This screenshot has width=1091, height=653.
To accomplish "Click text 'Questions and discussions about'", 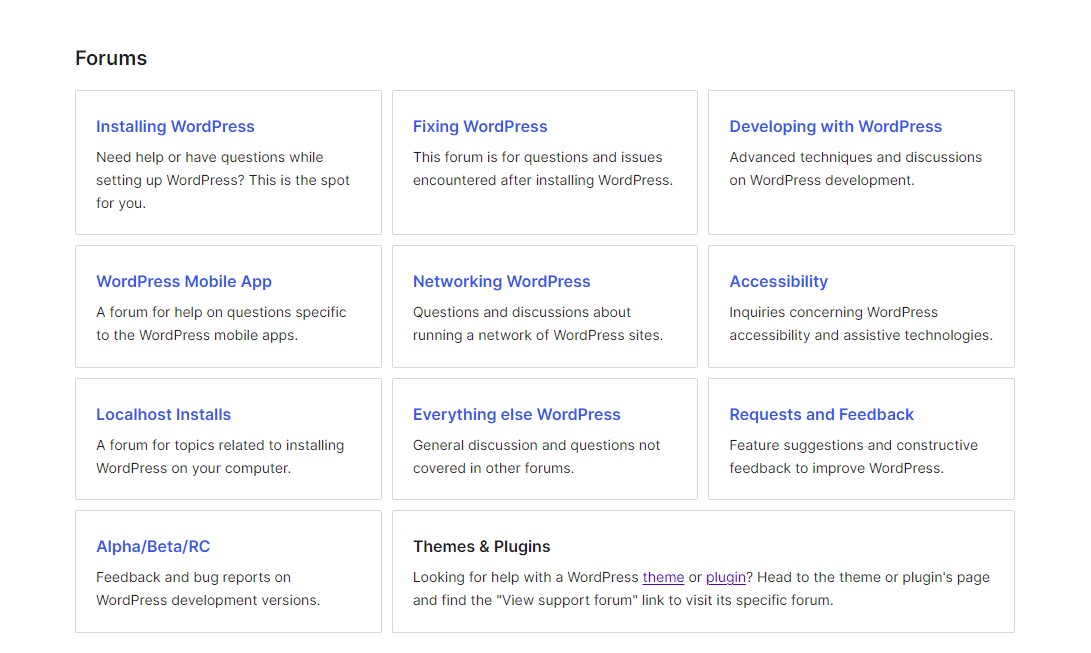I will point(522,312).
